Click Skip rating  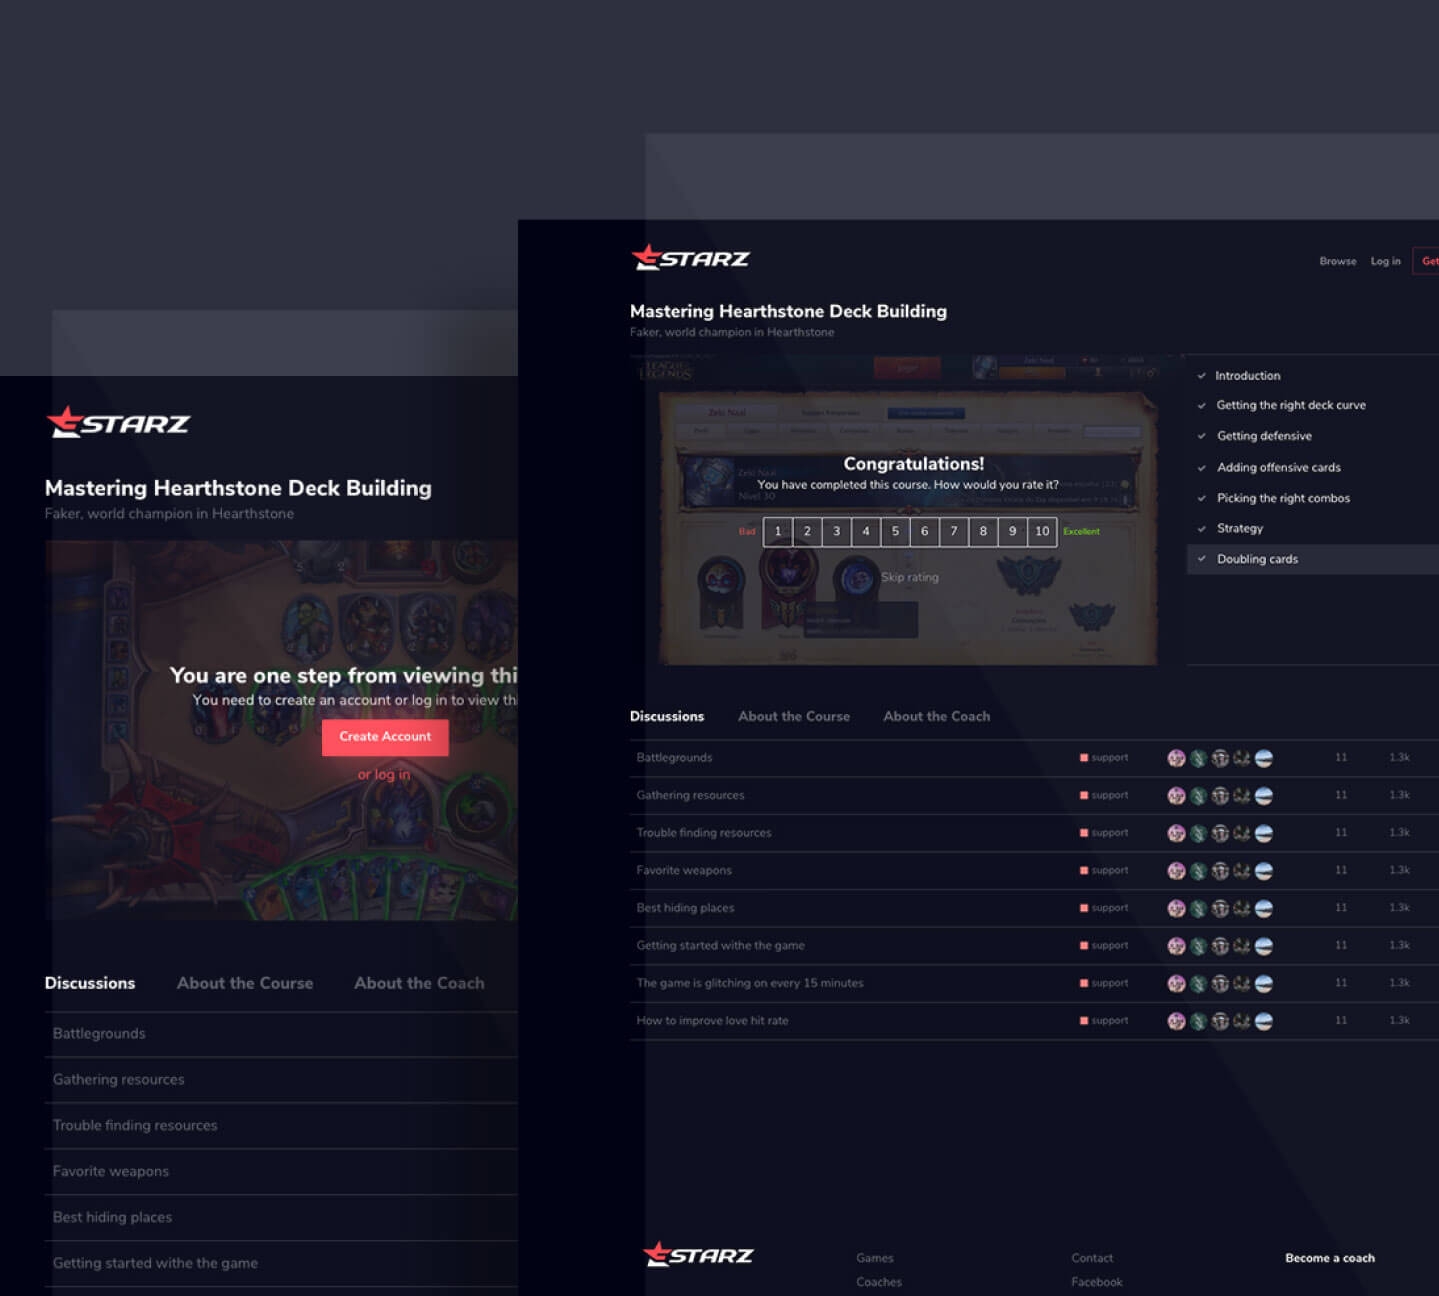(910, 577)
